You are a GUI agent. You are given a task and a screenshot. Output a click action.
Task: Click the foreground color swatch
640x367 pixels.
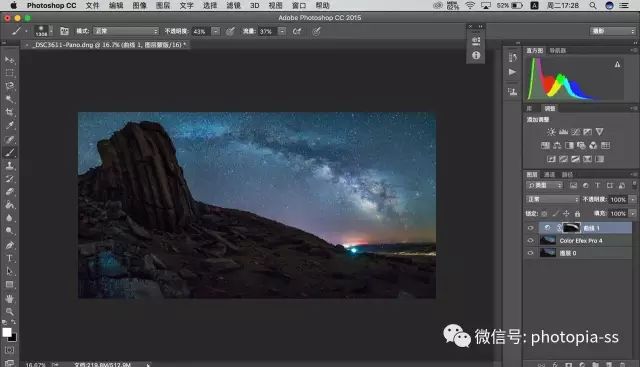click(x=7, y=332)
